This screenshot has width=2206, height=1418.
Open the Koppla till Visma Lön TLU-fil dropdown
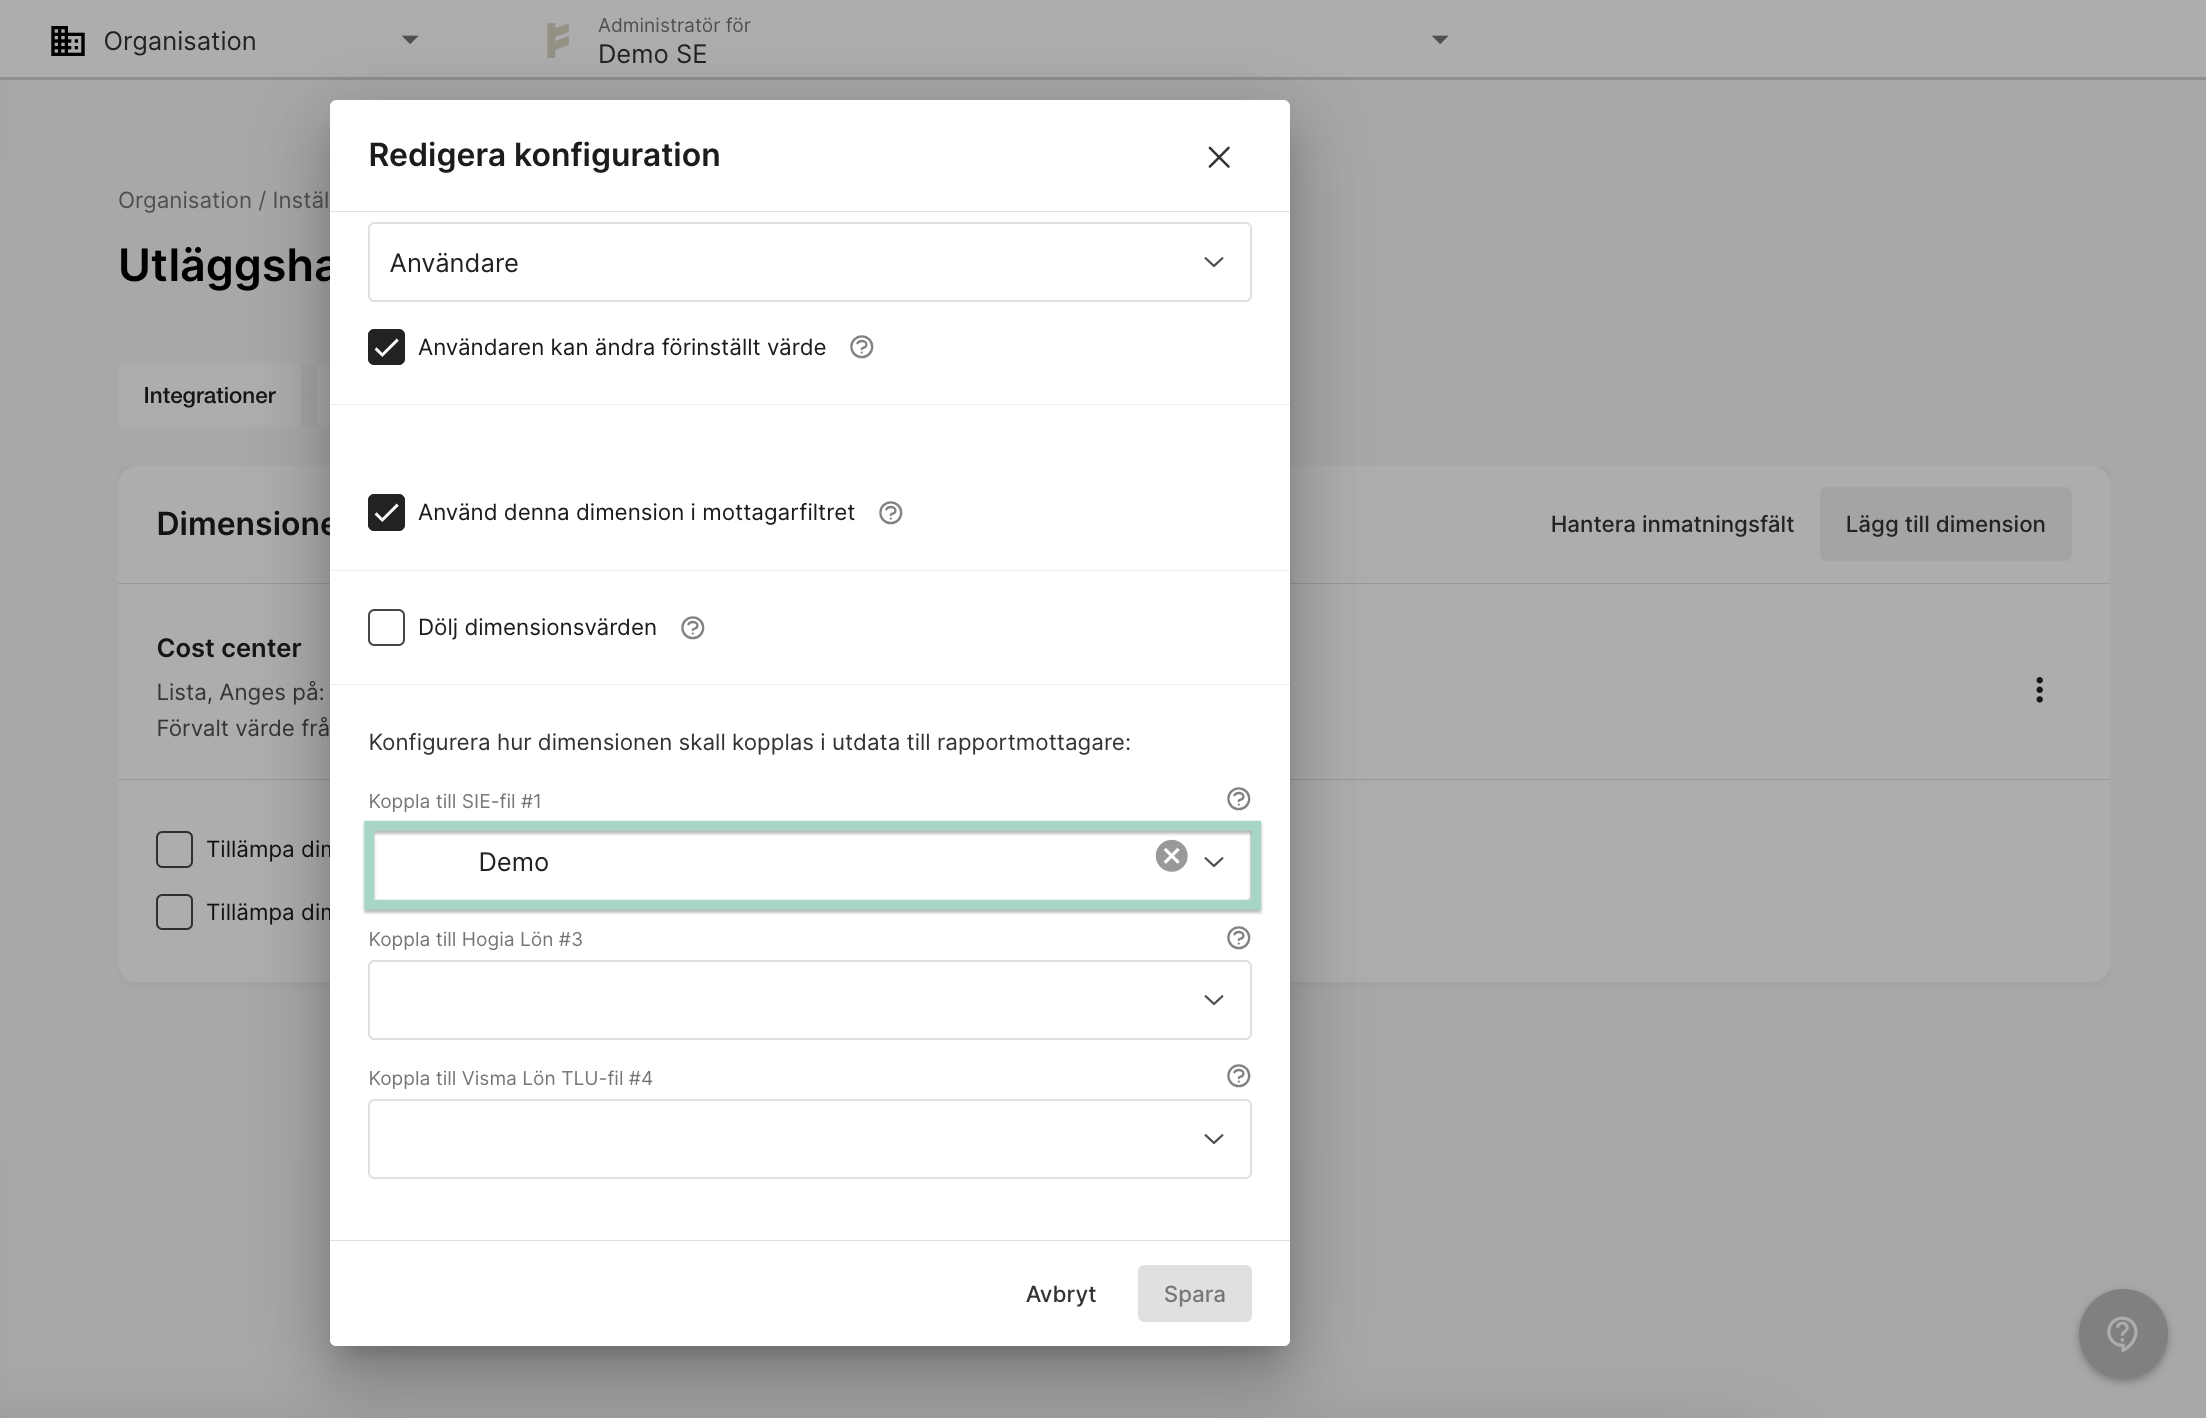coord(809,1139)
